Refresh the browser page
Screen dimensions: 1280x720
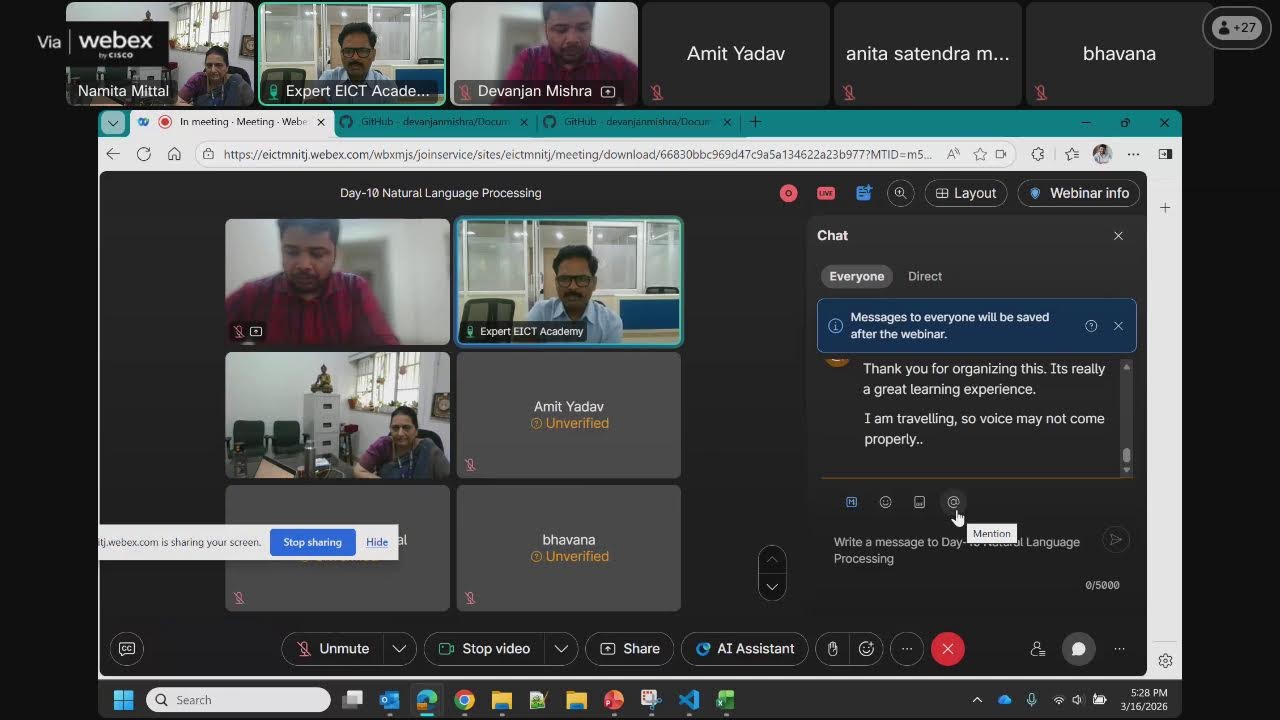click(x=144, y=154)
